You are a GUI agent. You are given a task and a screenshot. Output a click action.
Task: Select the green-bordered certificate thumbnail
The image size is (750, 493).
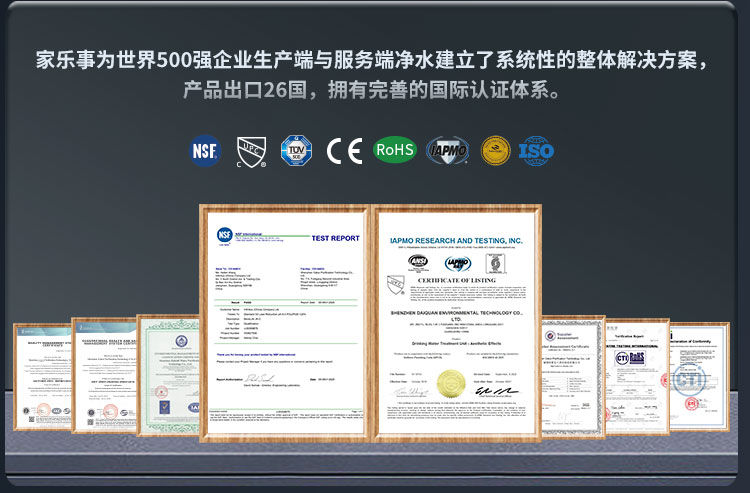[x=168, y=370]
